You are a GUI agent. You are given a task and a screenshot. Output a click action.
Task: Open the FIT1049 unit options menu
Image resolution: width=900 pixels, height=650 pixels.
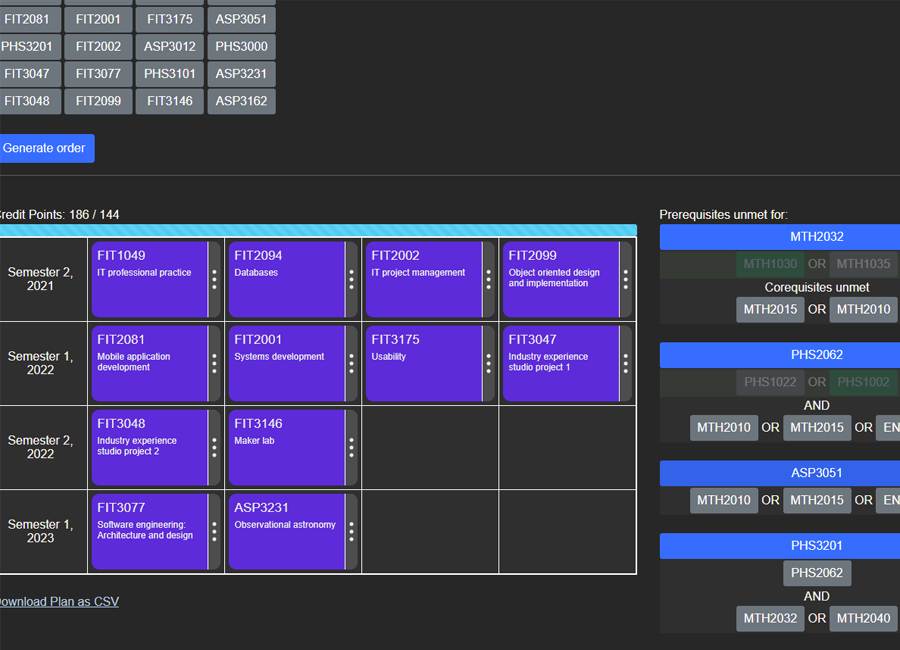pos(214,280)
